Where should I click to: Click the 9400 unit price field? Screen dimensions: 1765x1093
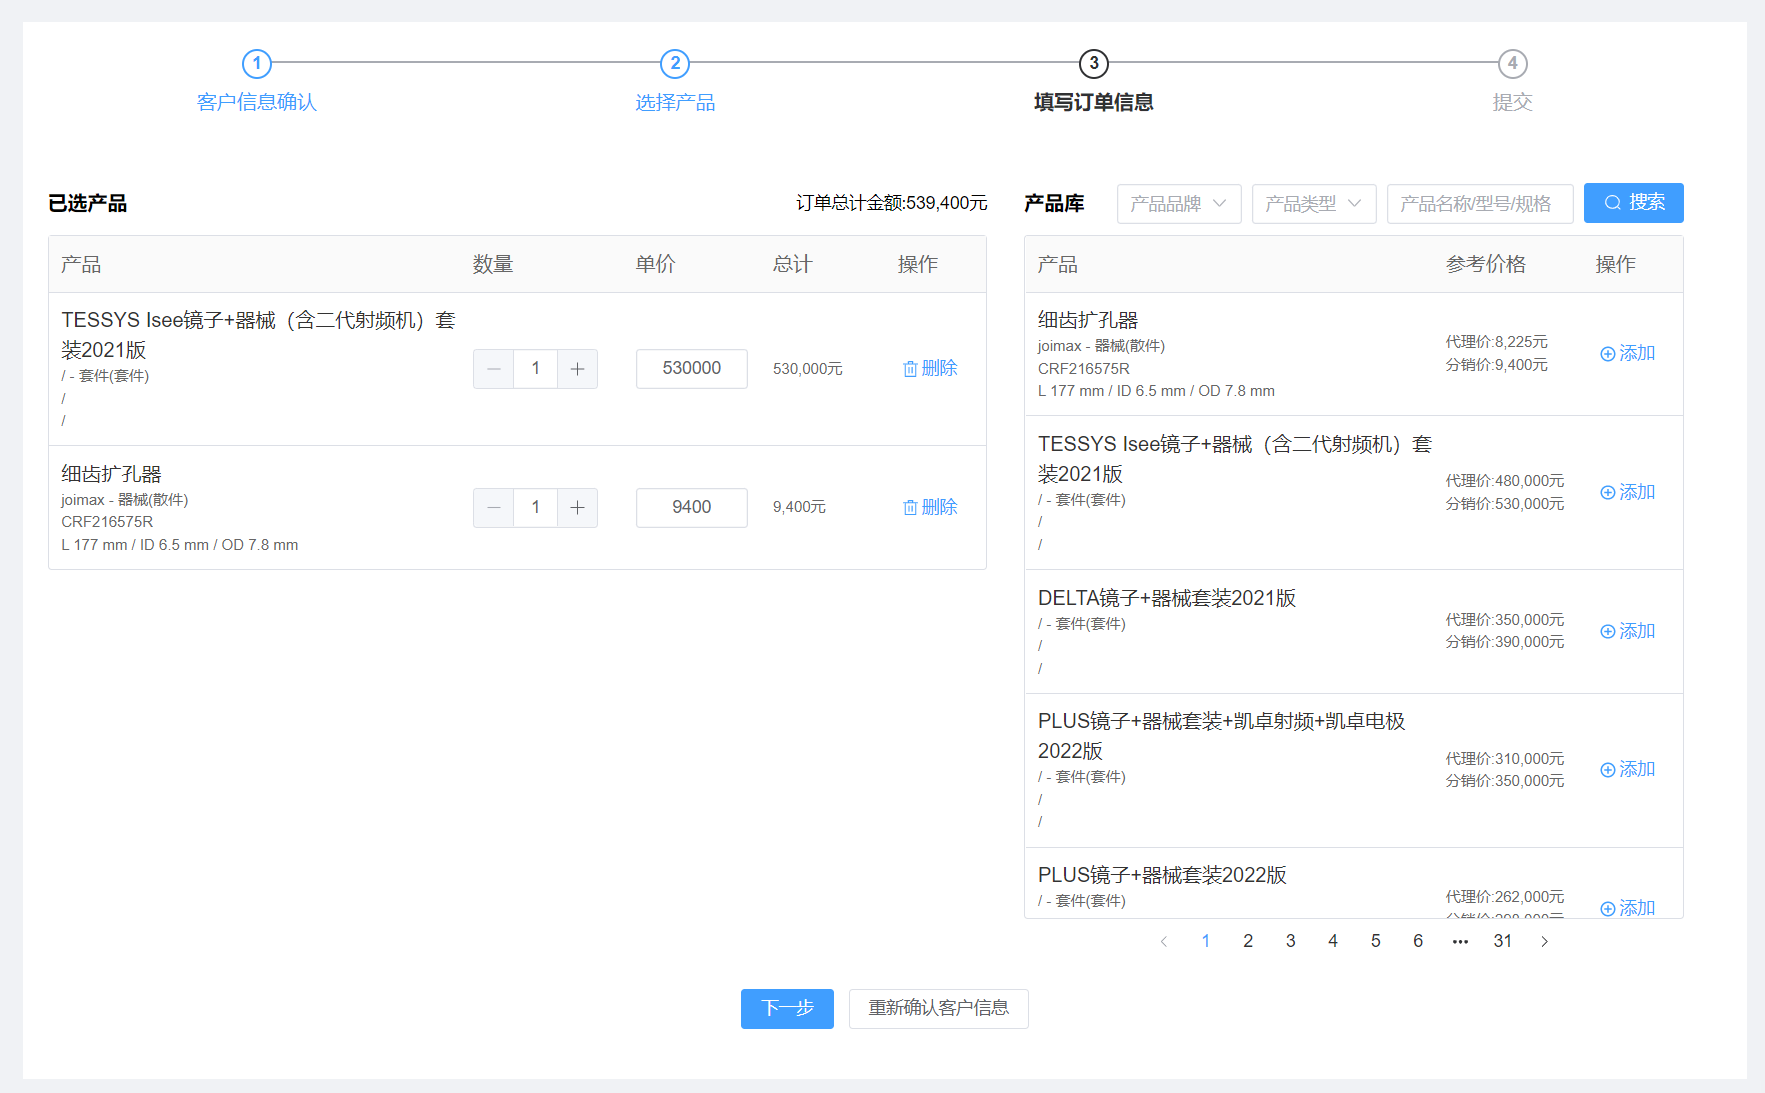(692, 508)
